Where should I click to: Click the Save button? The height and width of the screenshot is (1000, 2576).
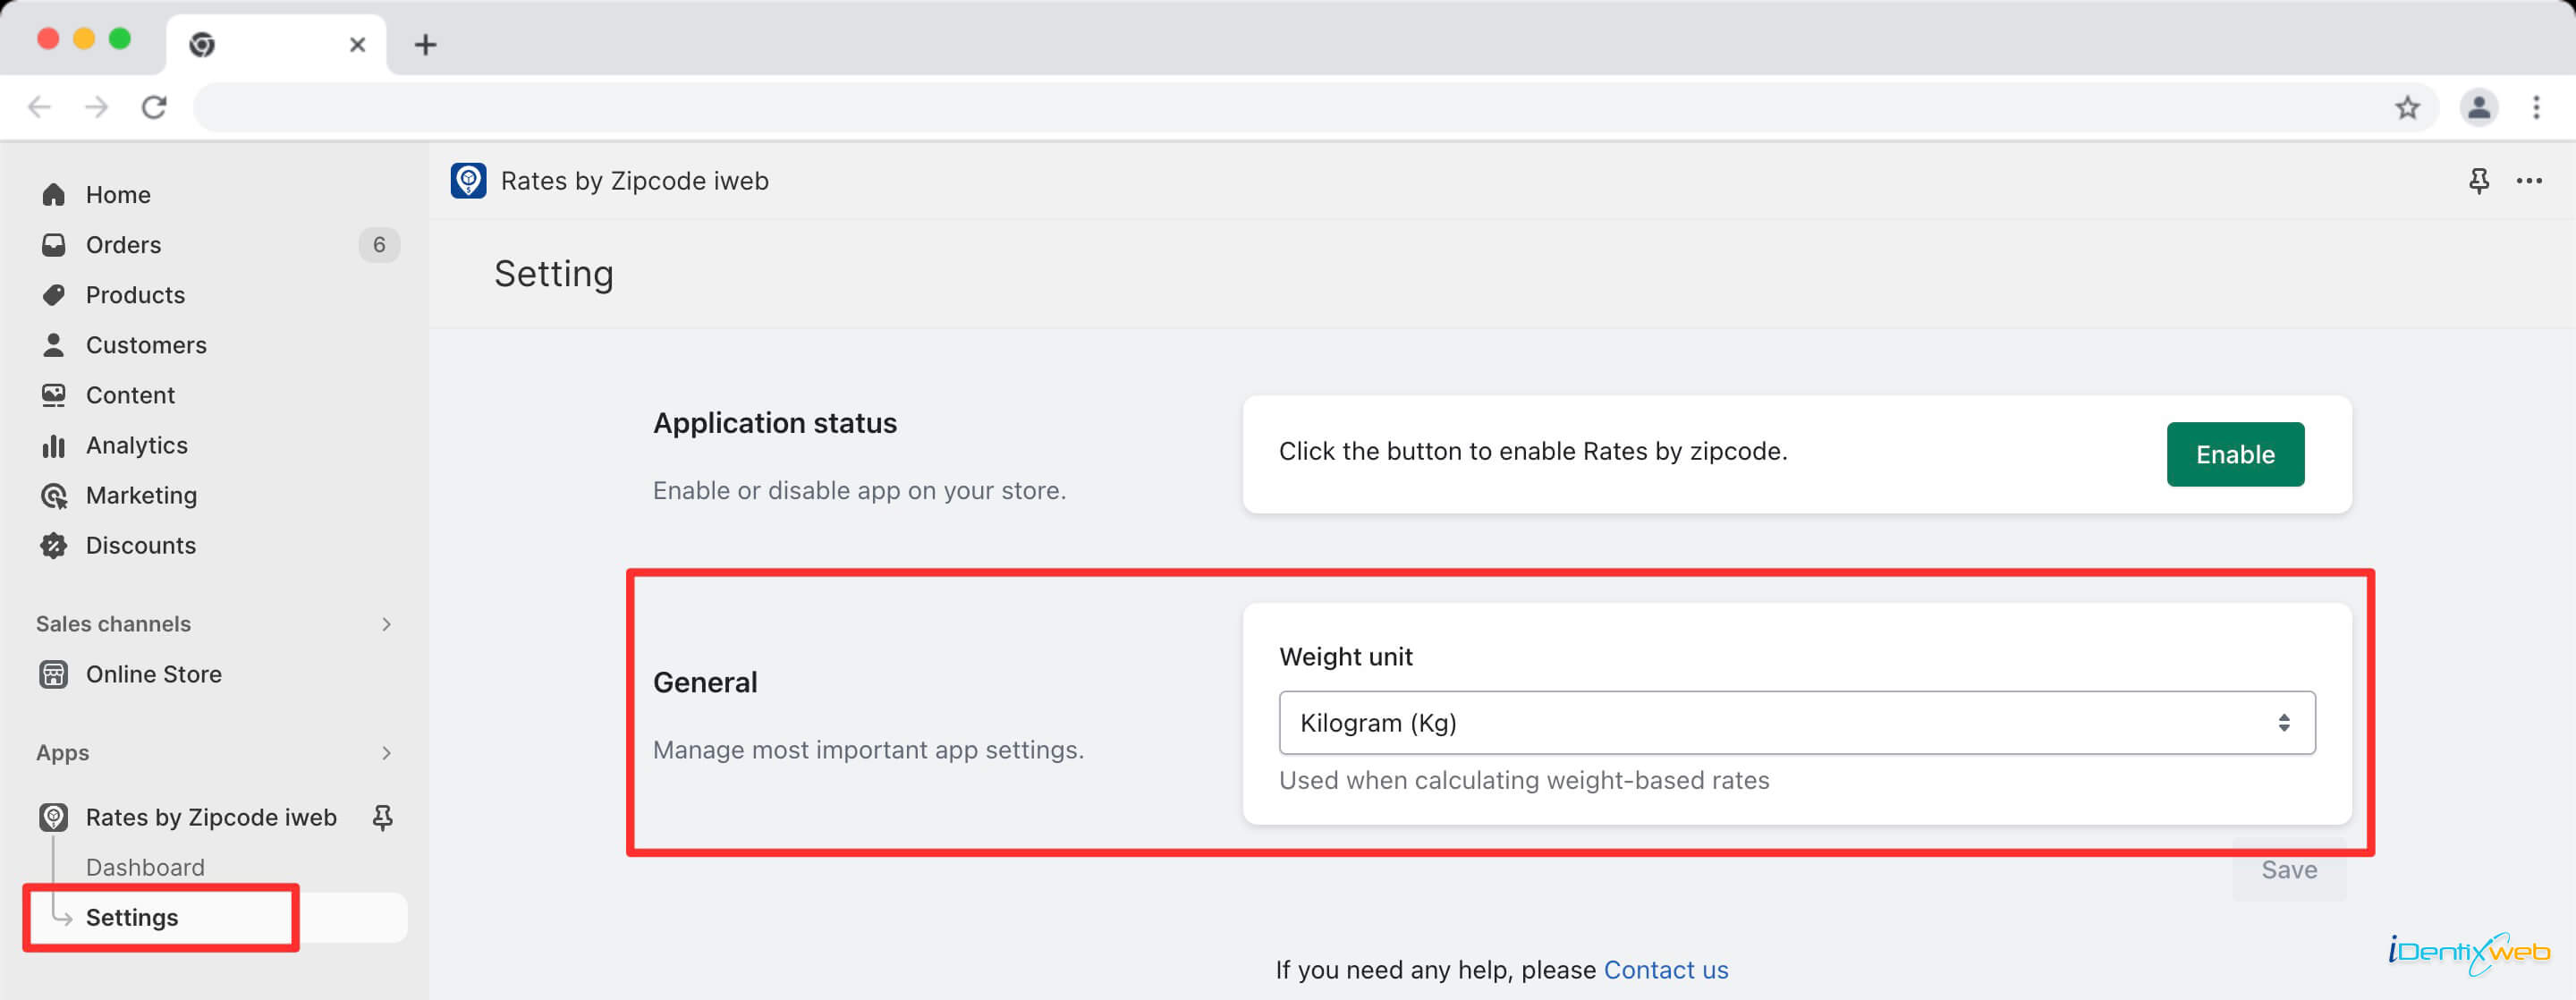2289,869
